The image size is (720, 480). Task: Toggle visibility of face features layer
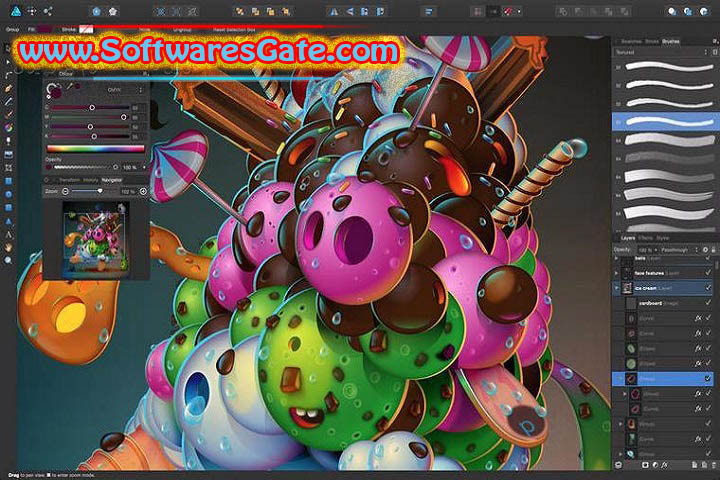pyautogui.click(x=708, y=273)
